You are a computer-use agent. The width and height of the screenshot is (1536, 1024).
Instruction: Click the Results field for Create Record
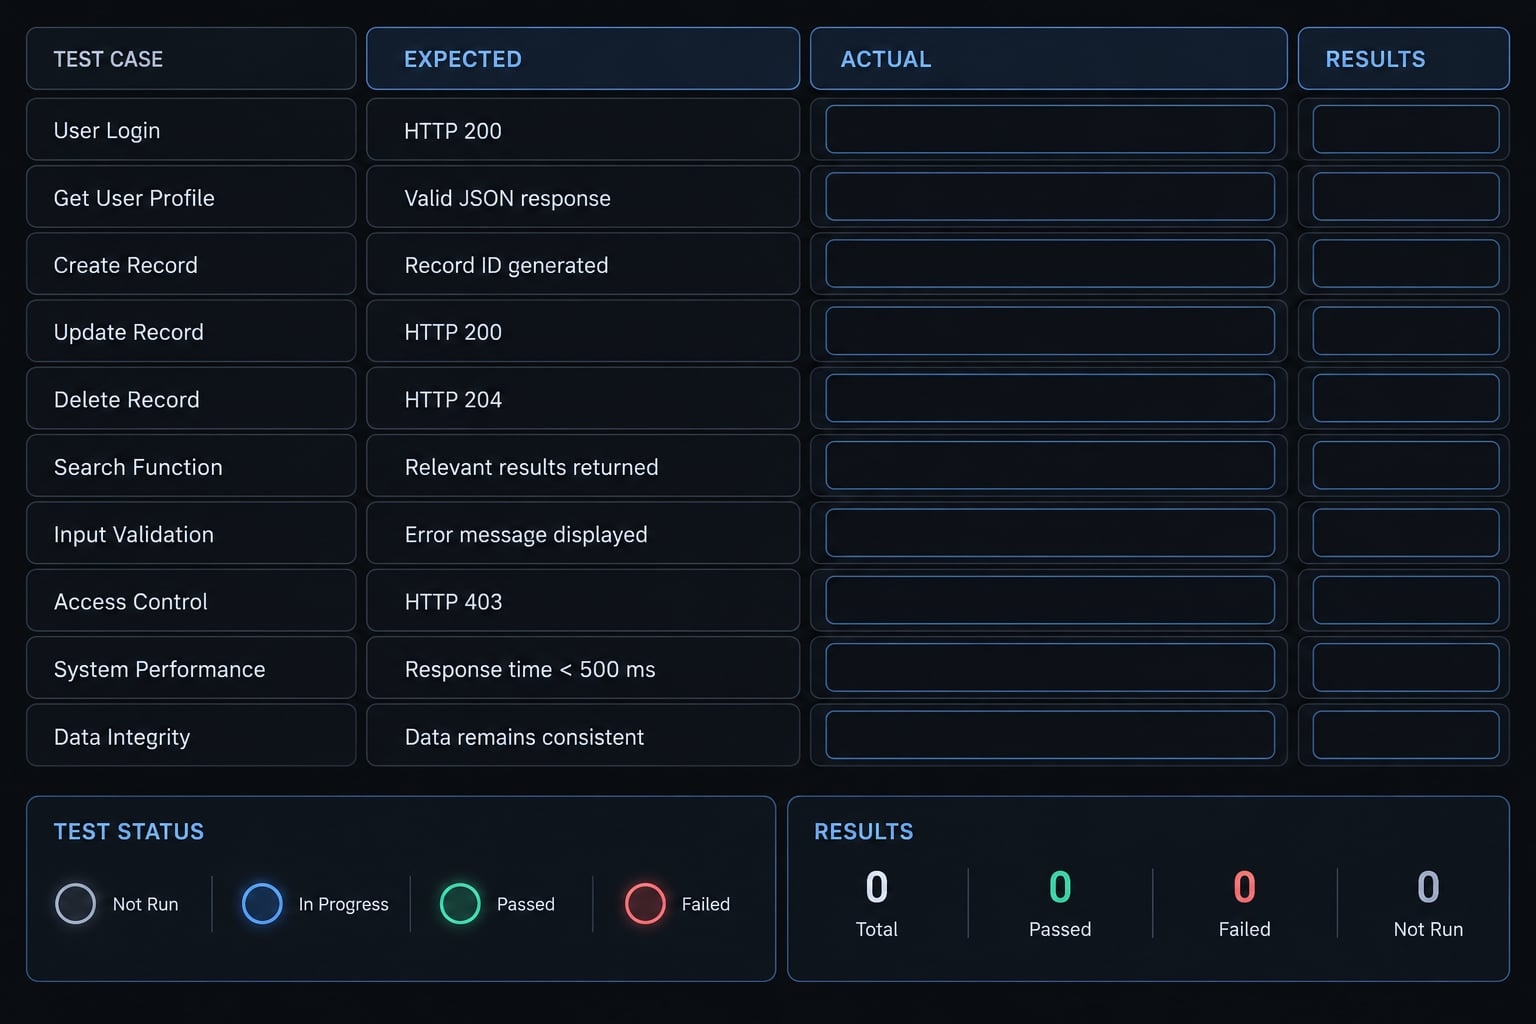point(1405,263)
